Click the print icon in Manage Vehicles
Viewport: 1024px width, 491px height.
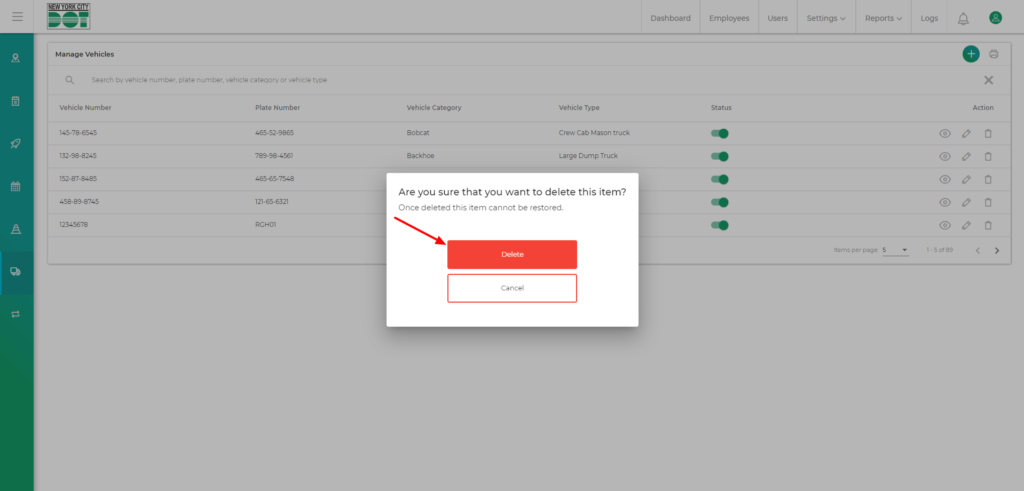coord(994,54)
